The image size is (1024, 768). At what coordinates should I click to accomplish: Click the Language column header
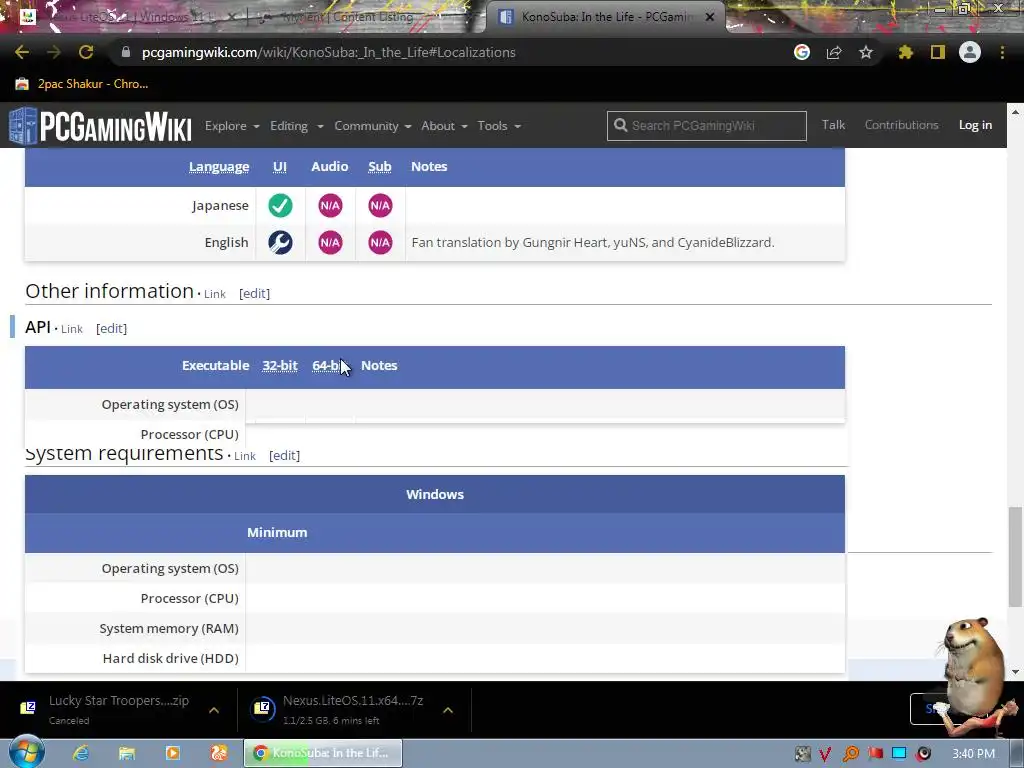pyautogui.click(x=219, y=167)
